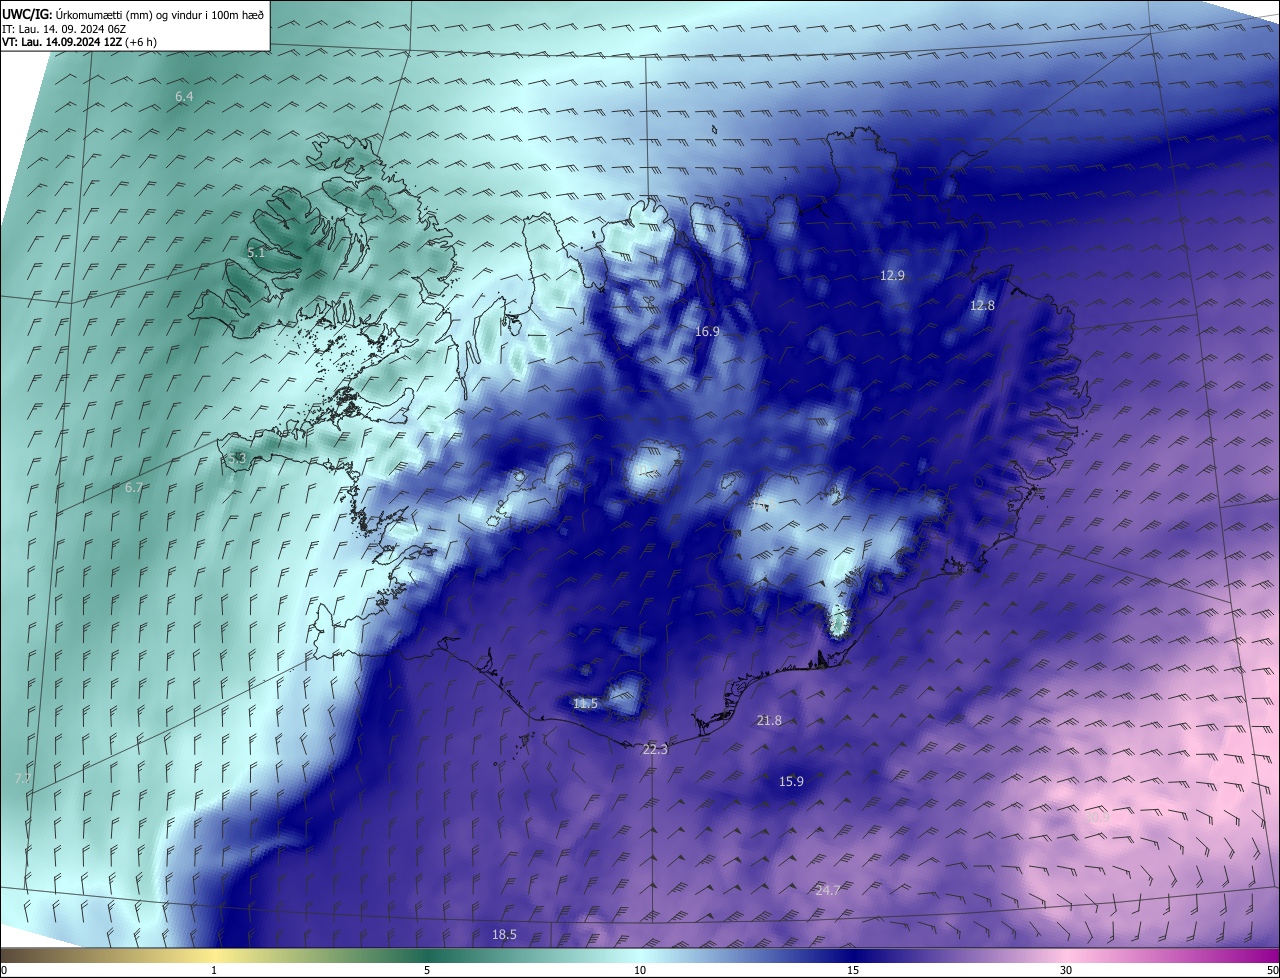Click the 30 tick on the color scale
Viewport: 1280px width, 978px height.
tap(1066, 970)
